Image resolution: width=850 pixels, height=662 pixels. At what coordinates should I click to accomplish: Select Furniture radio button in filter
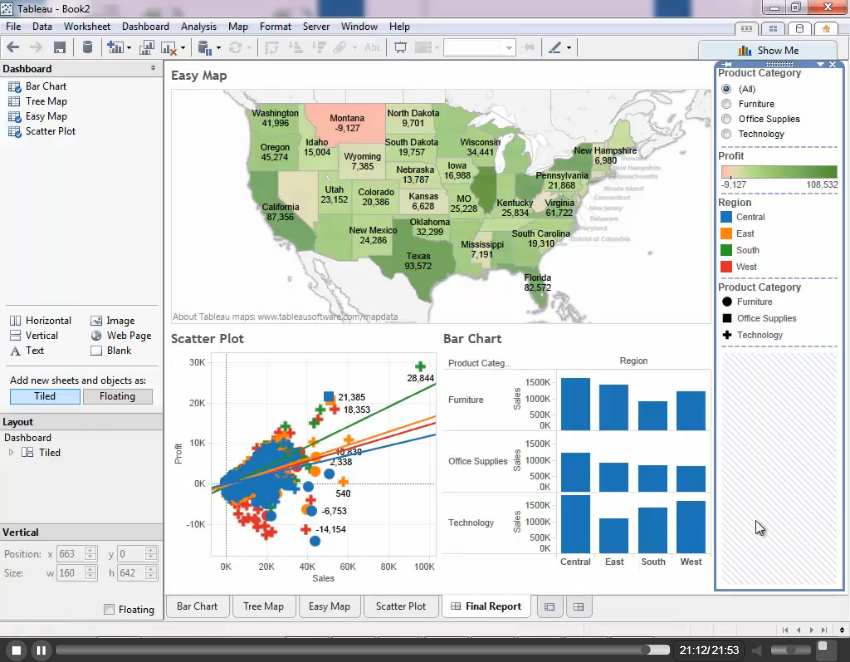(726, 104)
